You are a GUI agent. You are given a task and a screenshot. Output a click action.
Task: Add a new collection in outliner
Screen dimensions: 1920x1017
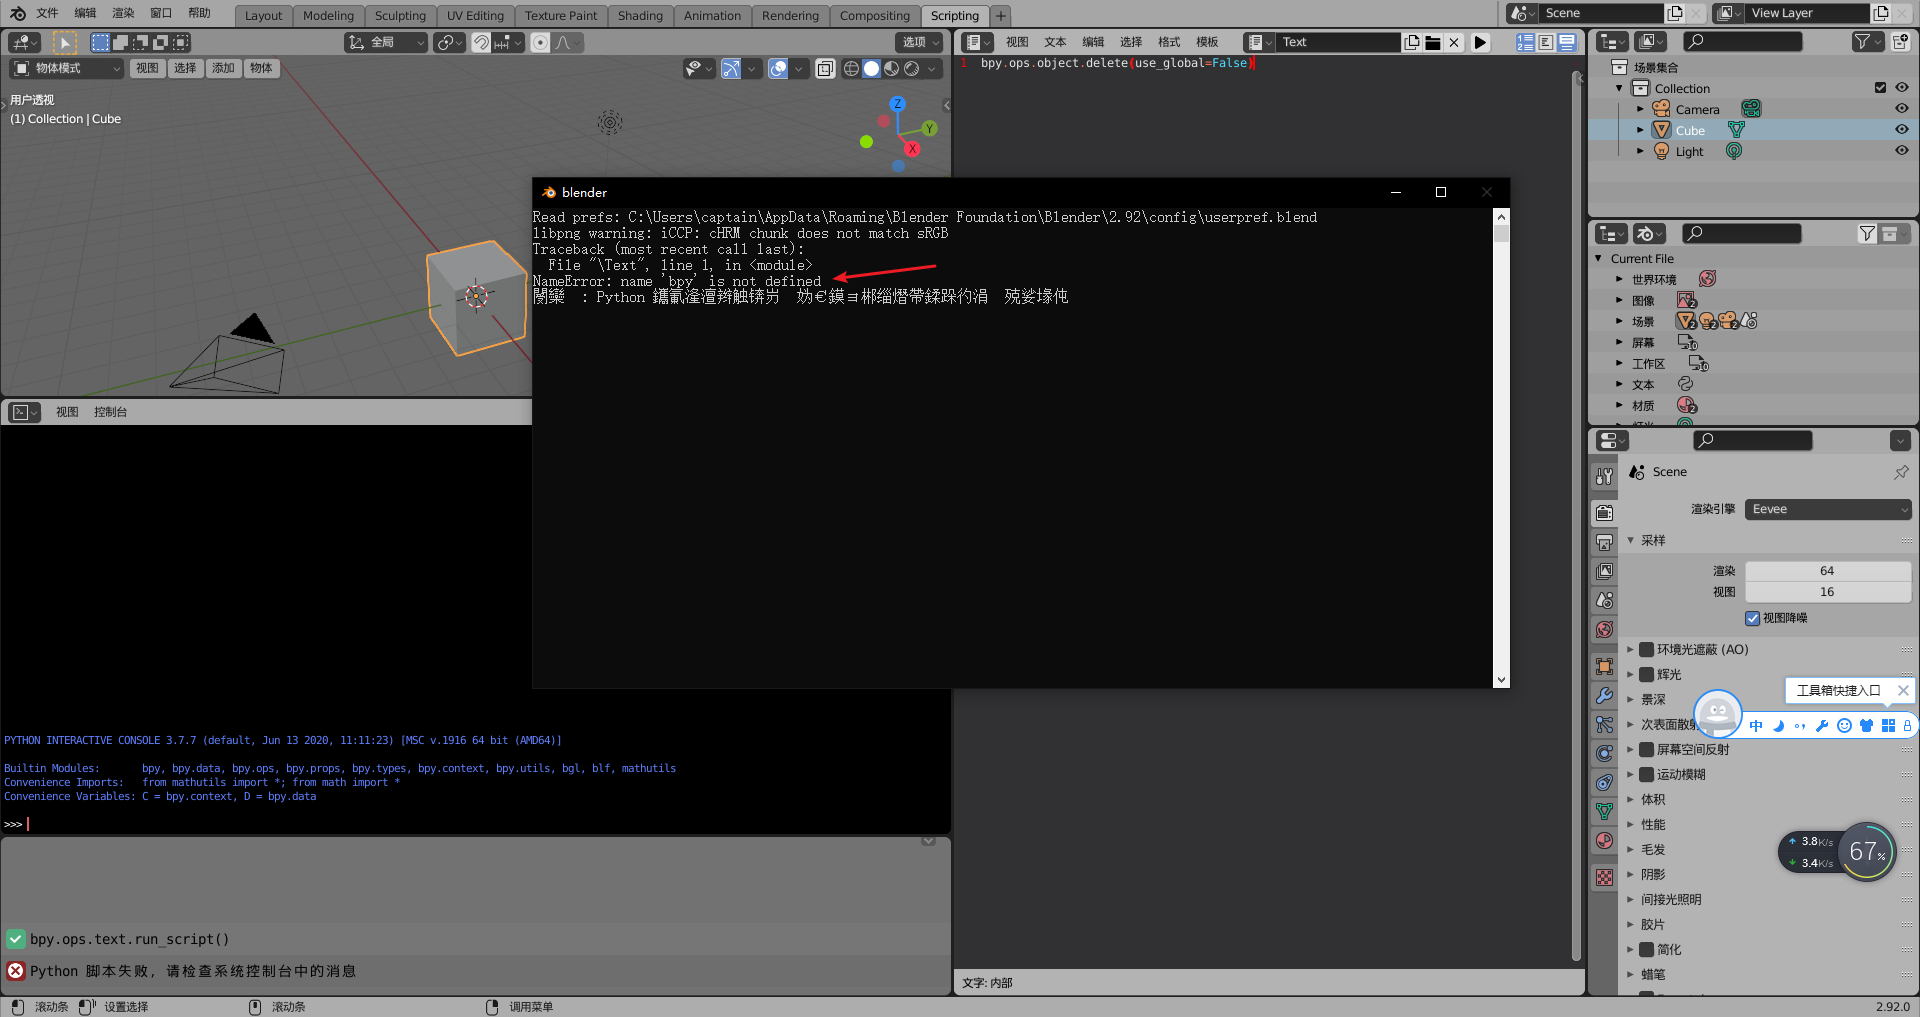pyautogui.click(x=1900, y=41)
